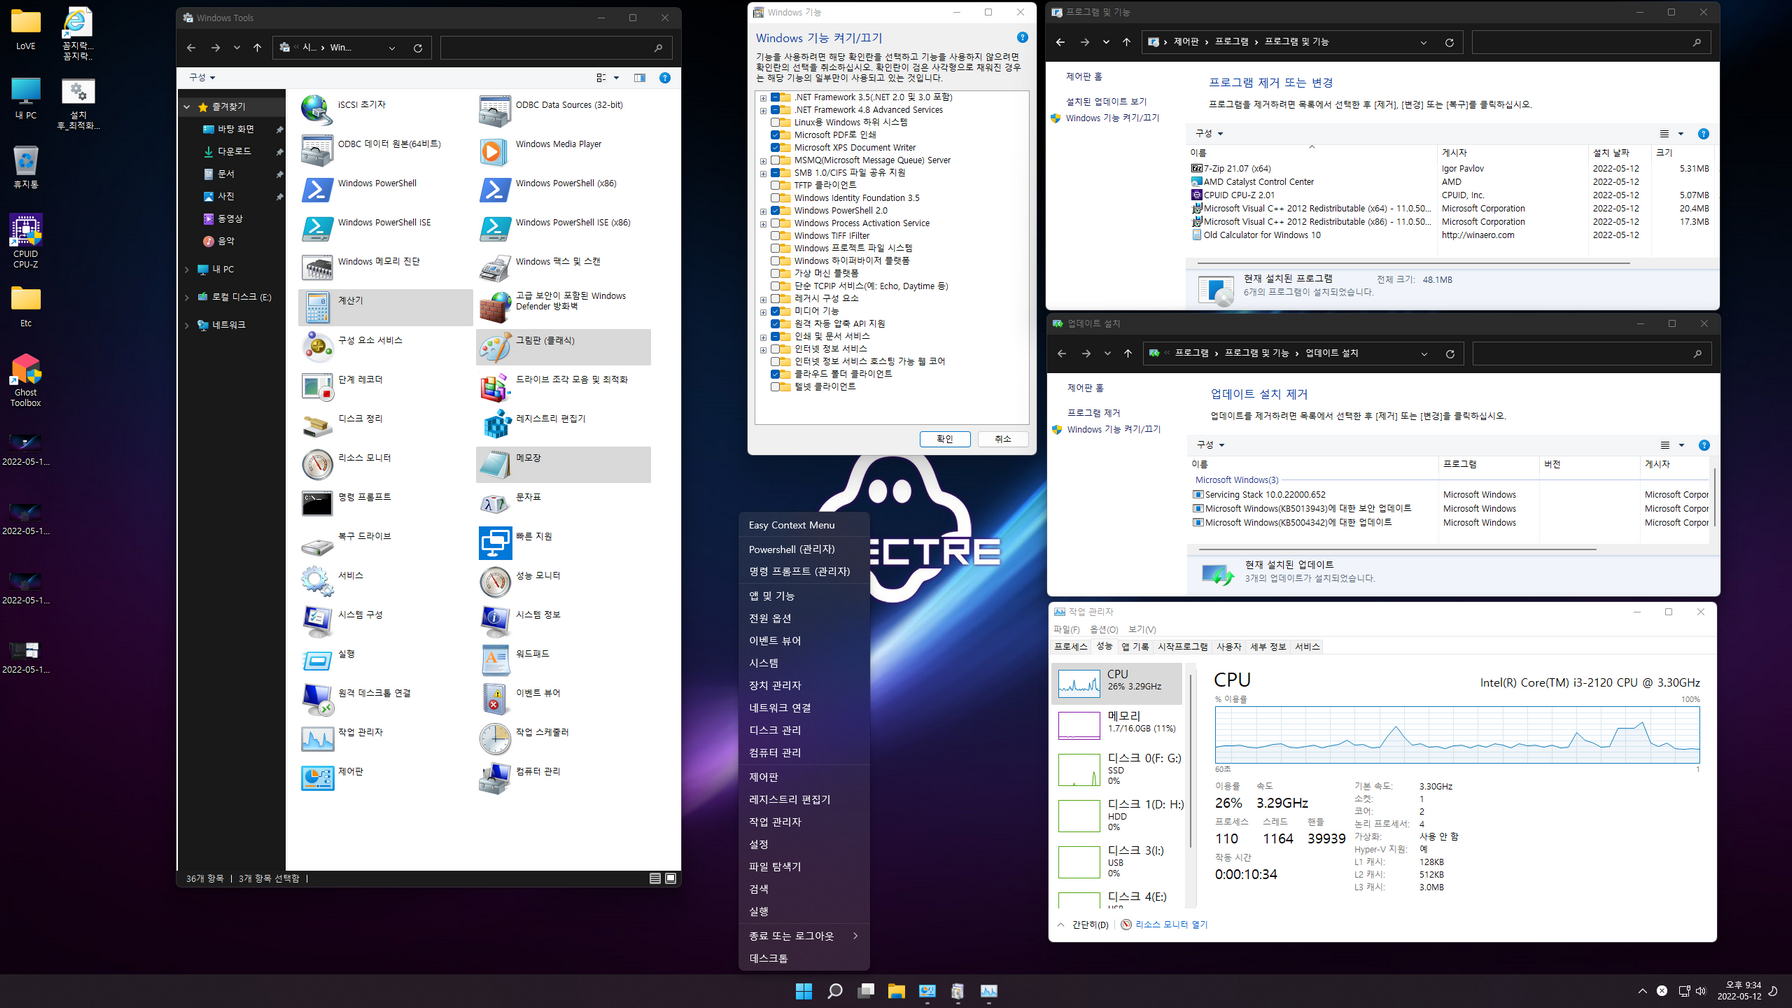
Task: Select the 계산기 calculator icon
Action: click(317, 306)
